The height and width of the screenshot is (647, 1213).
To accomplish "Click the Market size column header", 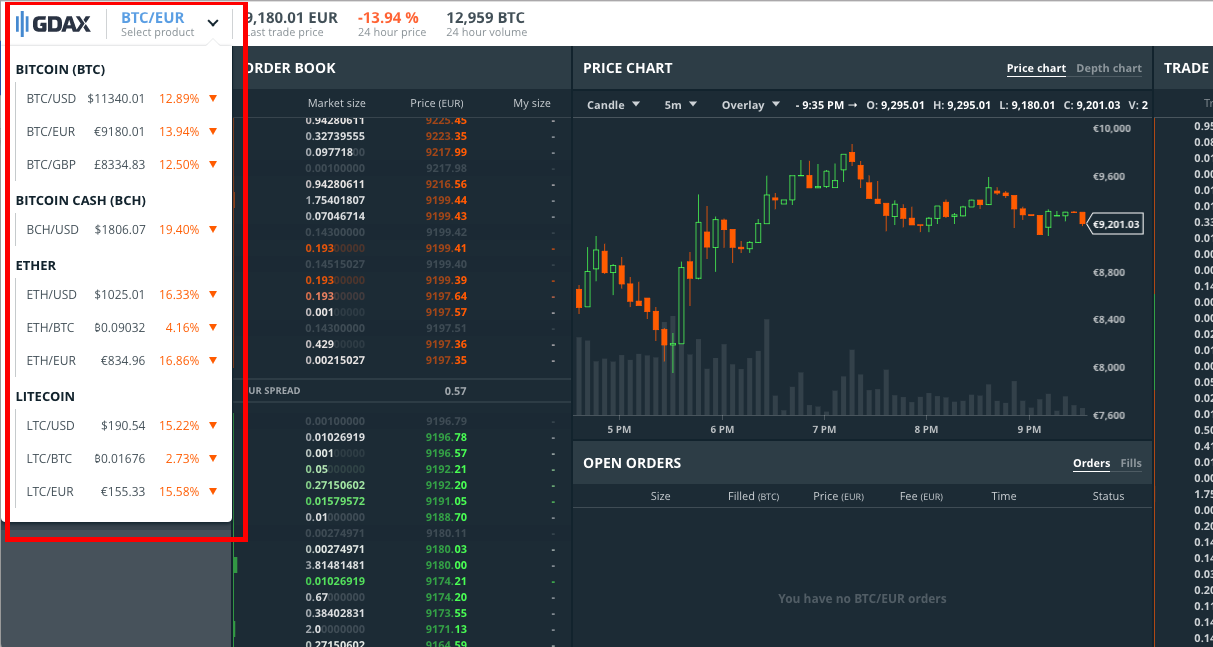I will pos(337,103).
